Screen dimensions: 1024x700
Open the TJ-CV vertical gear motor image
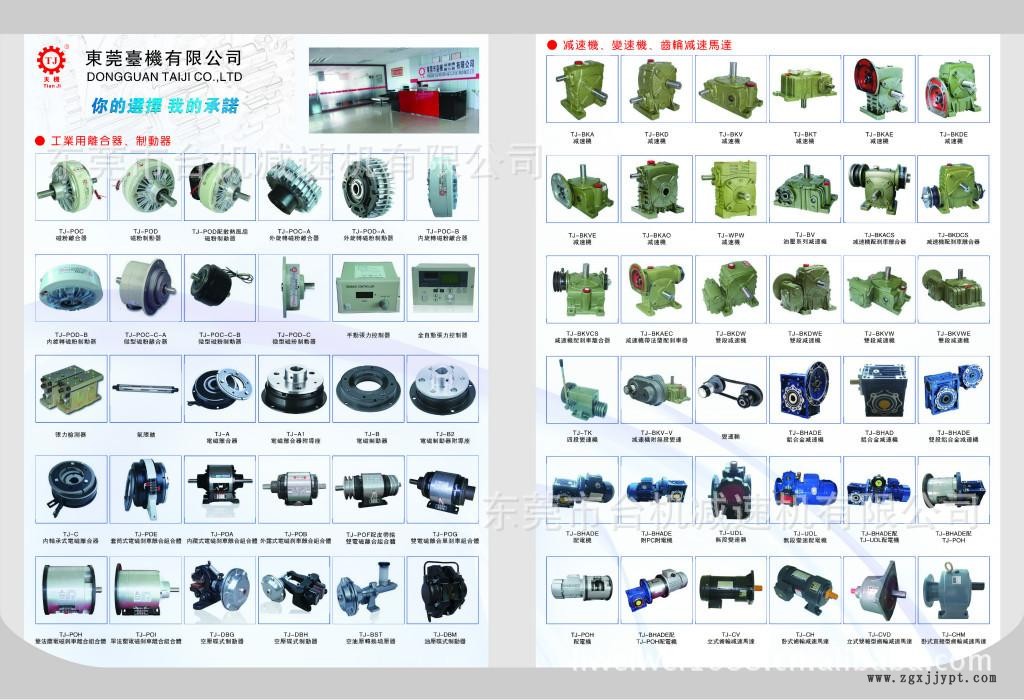click(731, 590)
